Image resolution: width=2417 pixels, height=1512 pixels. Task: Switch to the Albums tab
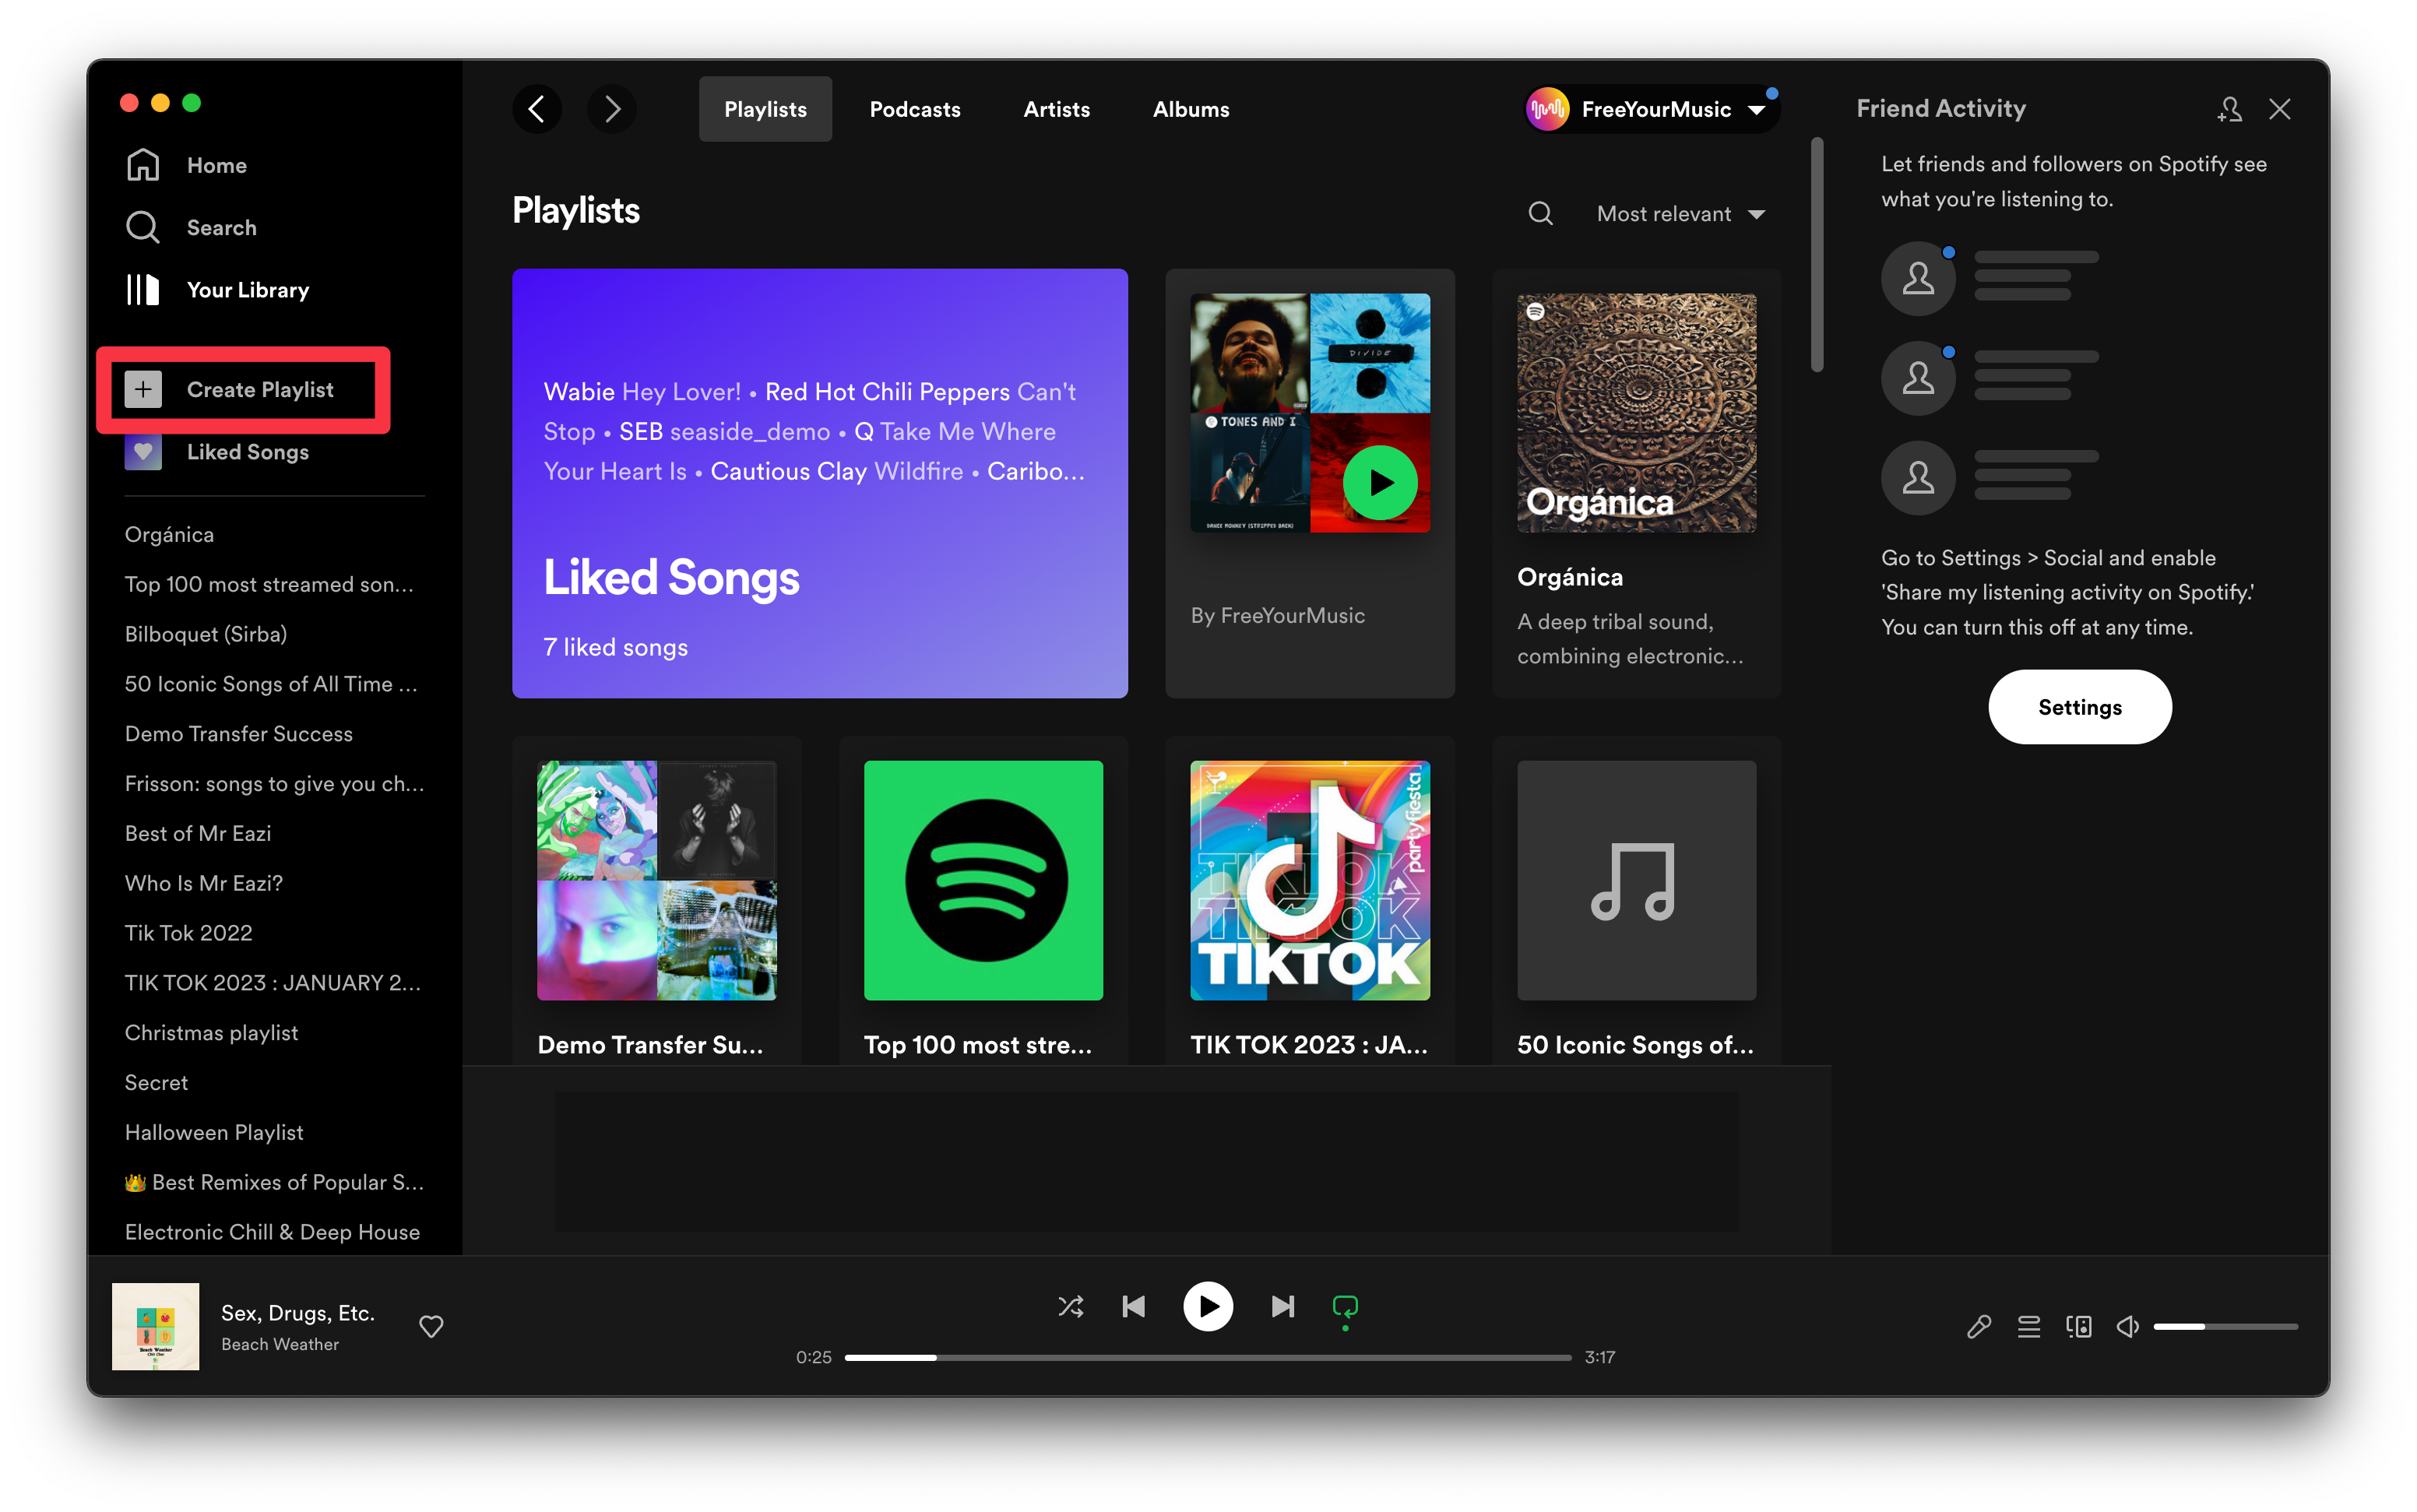tap(1190, 109)
